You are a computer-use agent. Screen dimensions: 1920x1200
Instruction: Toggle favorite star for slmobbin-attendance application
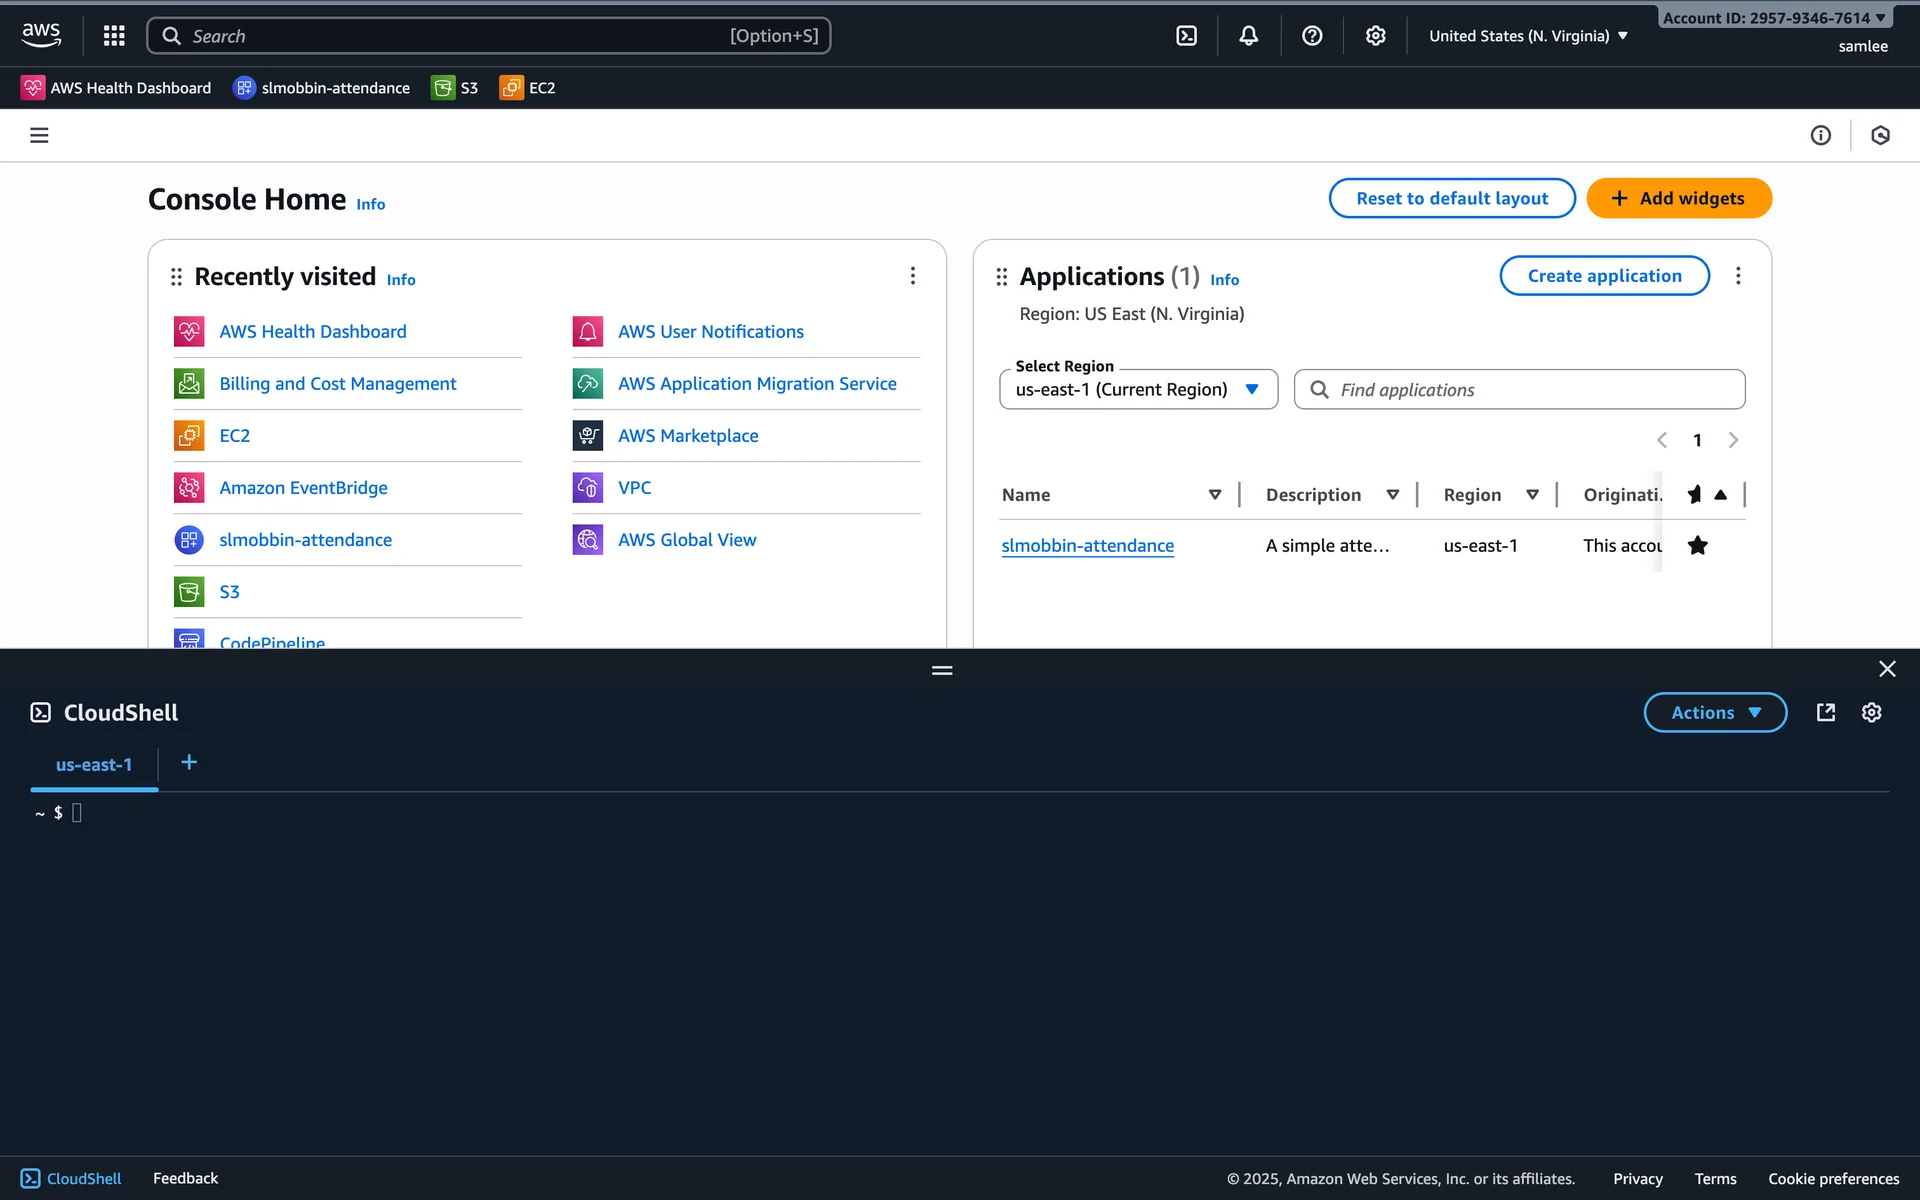1697,545
